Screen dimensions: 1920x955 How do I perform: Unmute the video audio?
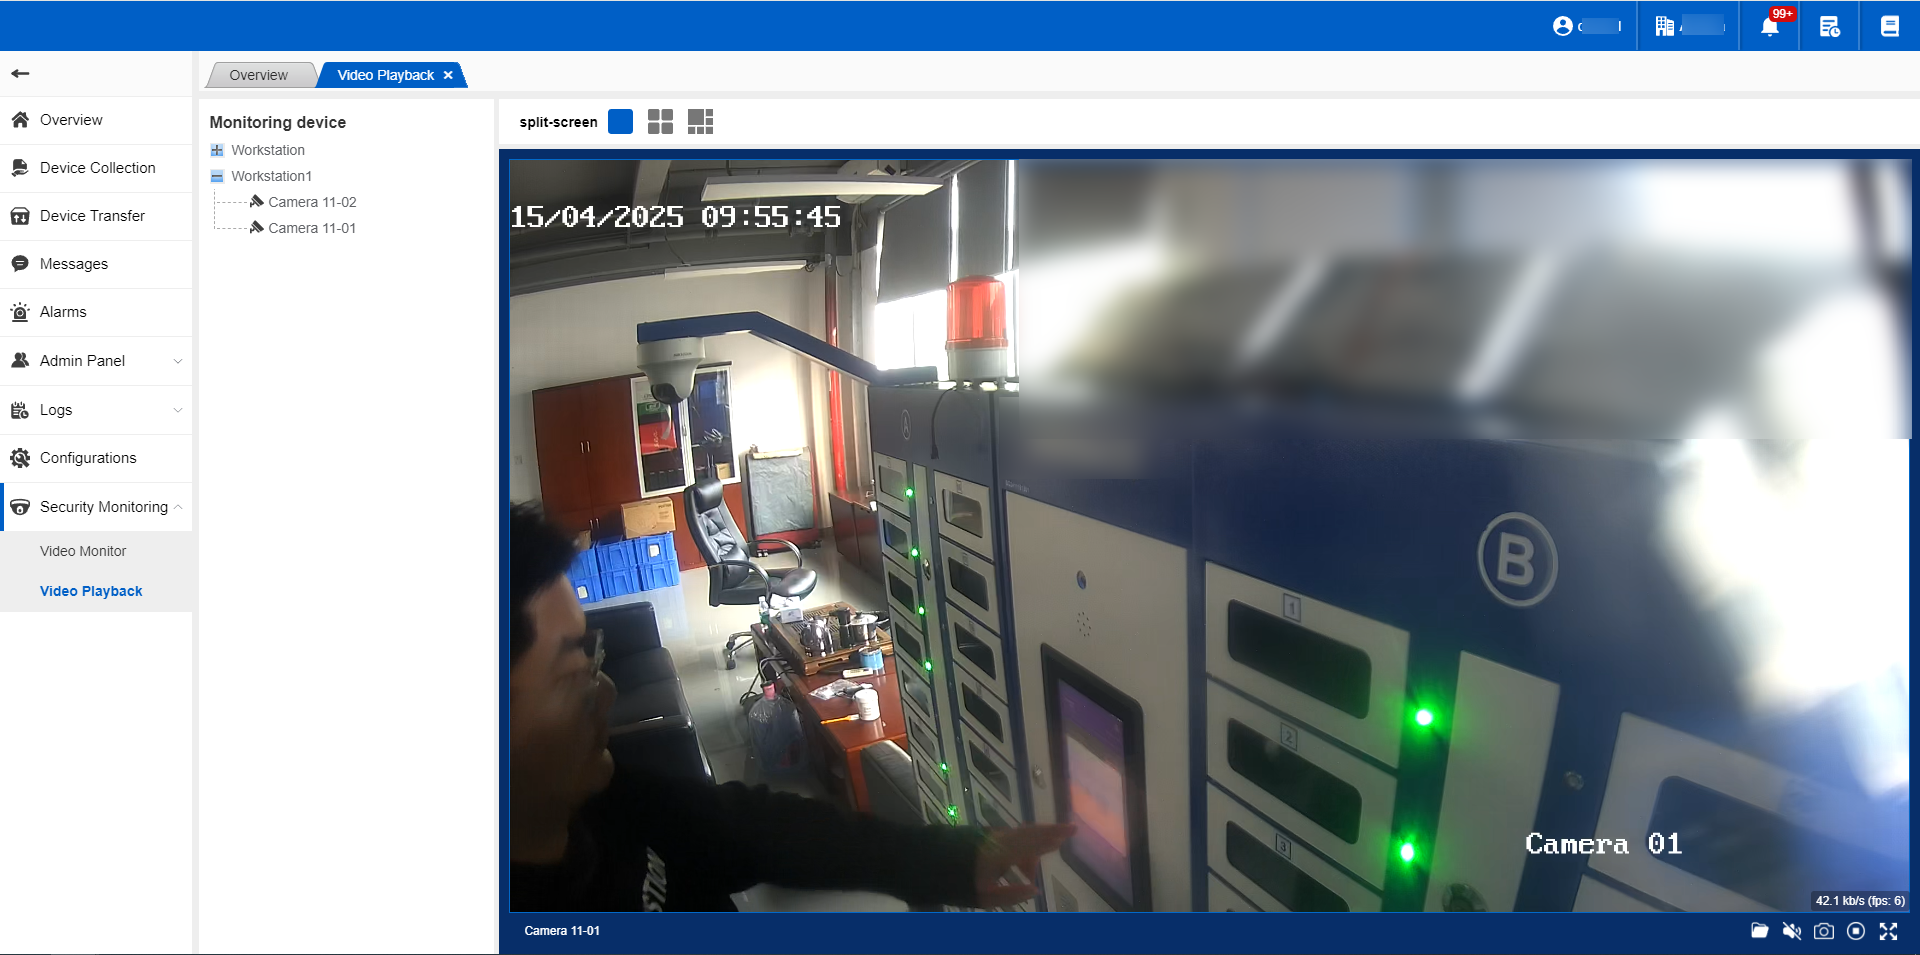(x=1792, y=931)
